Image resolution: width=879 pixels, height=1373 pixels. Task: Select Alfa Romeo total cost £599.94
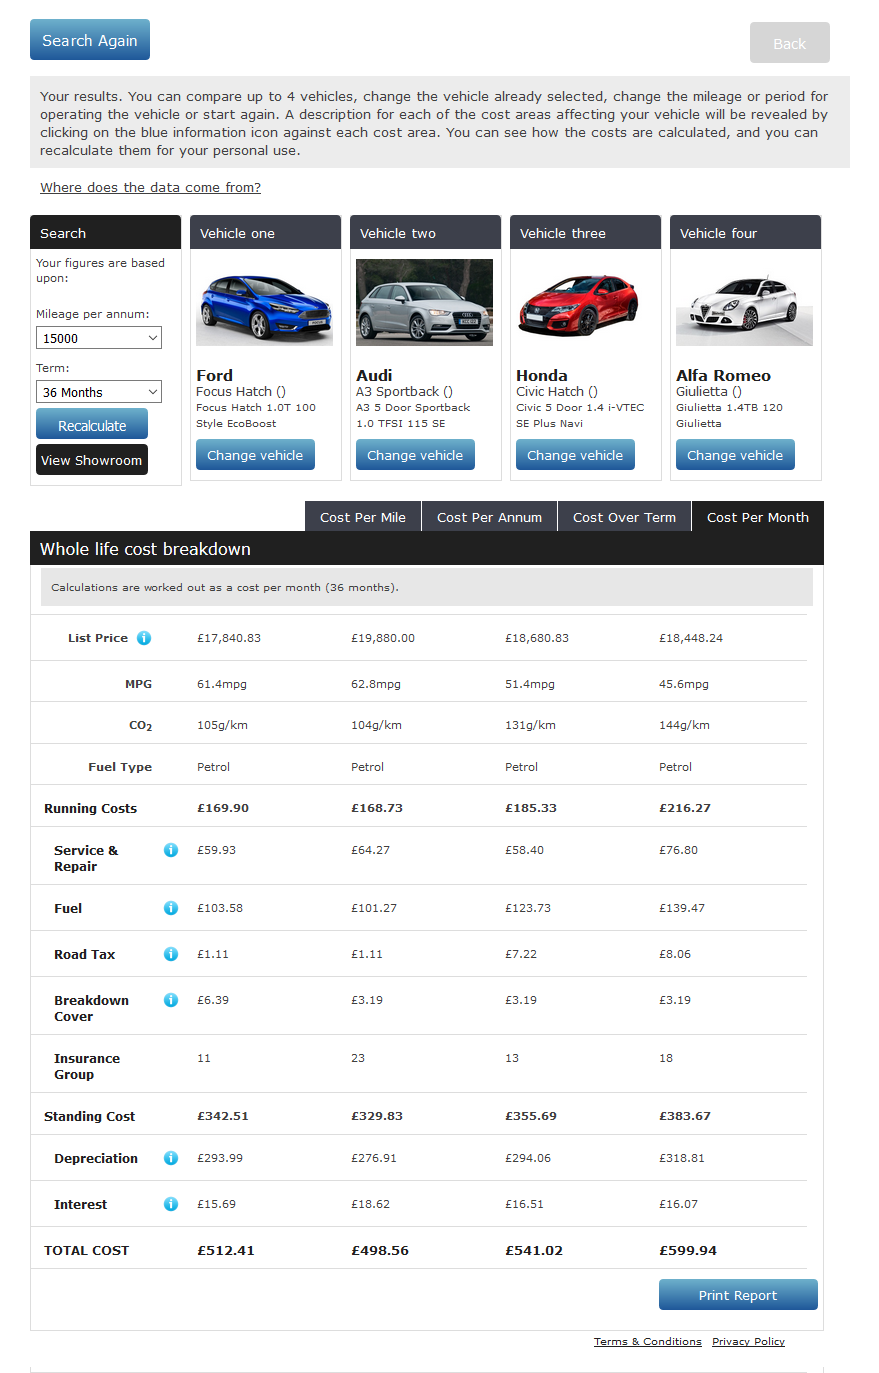pyautogui.click(x=688, y=1250)
